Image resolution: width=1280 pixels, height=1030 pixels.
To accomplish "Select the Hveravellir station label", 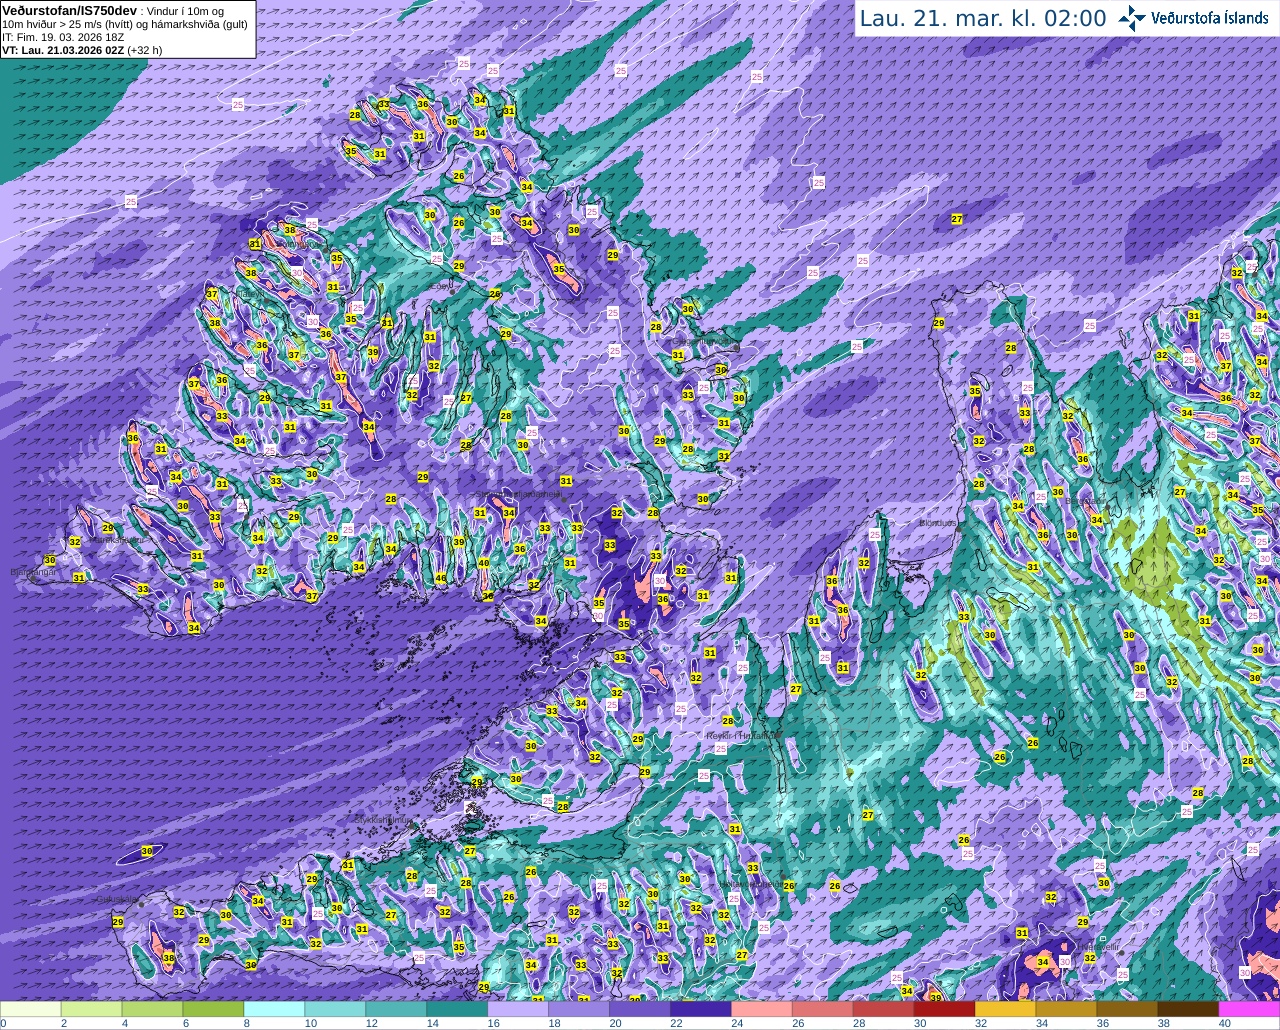I will tap(1097, 945).
